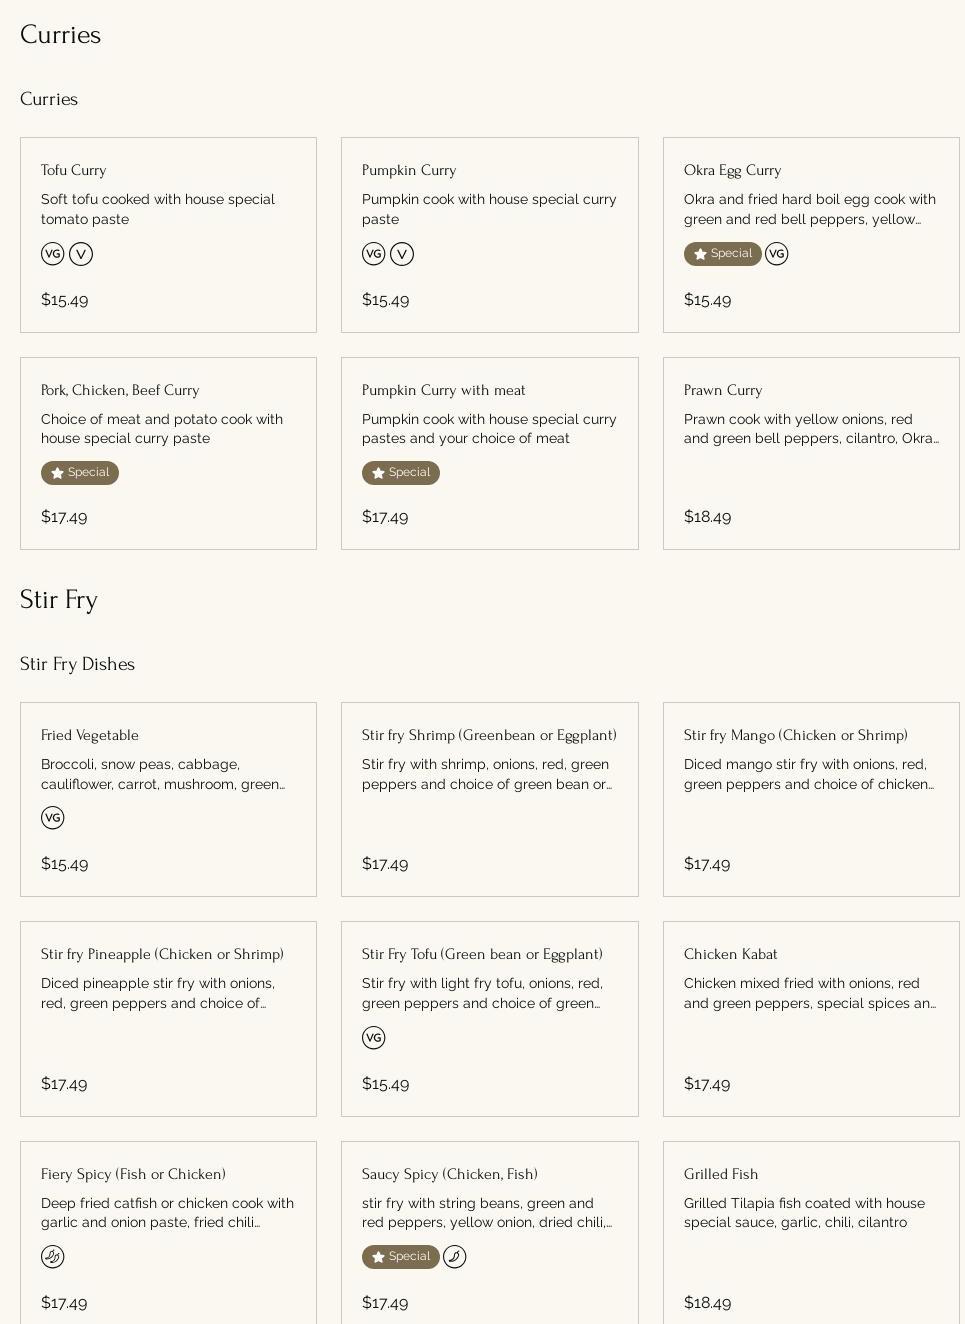Click the V vegan icon on Tofu Curry
Image resolution: width=965 pixels, height=1324 pixels.
point(81,254)
